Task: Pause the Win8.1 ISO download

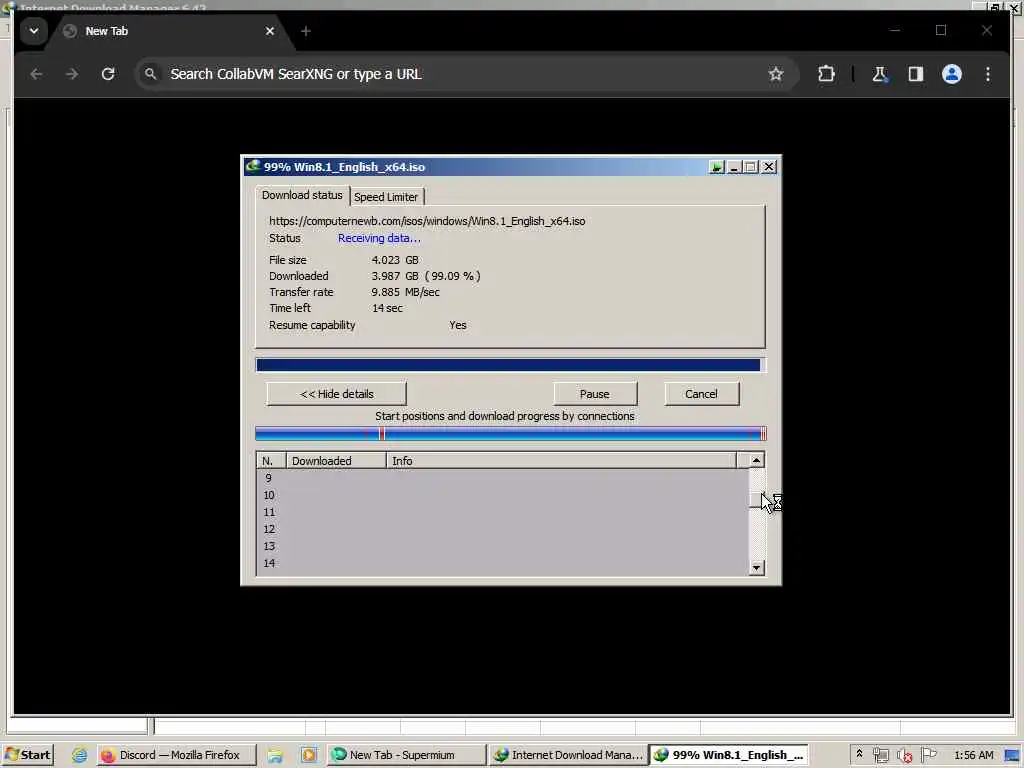Action: pyautogui.click(x=594, y=394)
